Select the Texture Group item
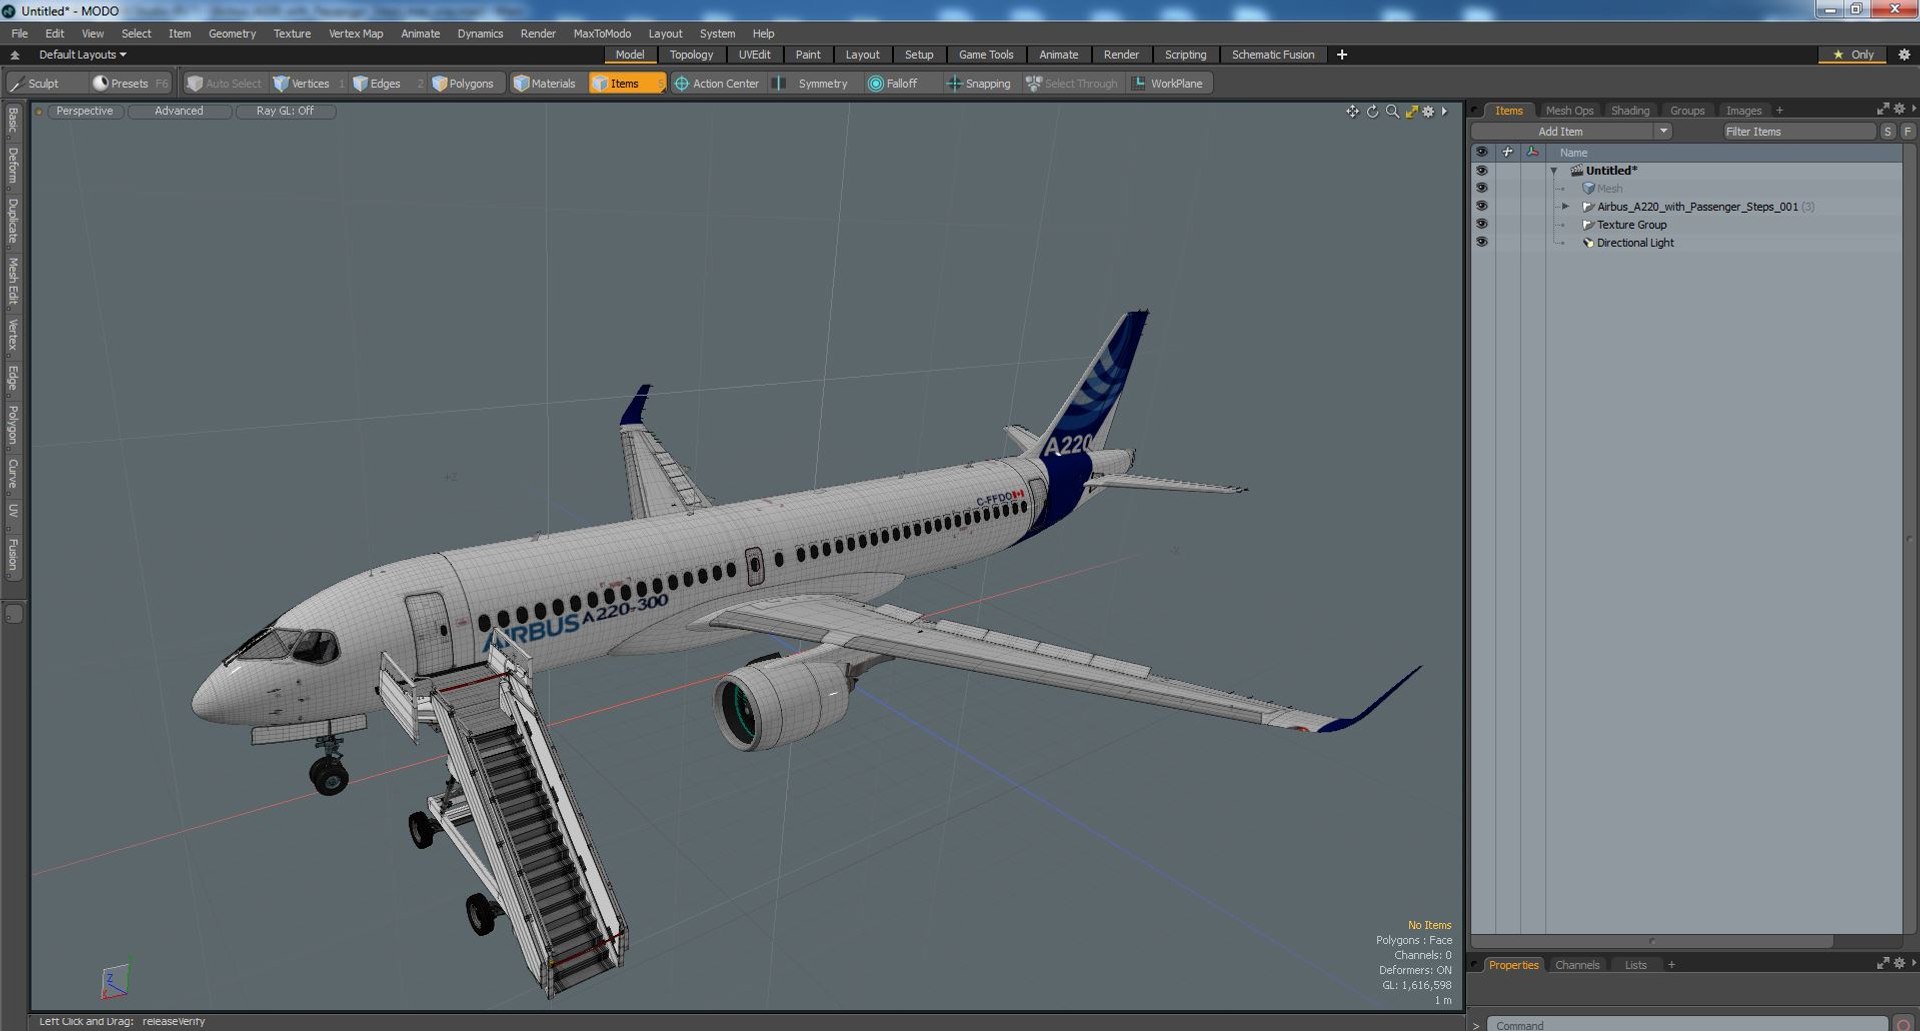This screenshot has height=1031, width=1920. coord(1631,225)
